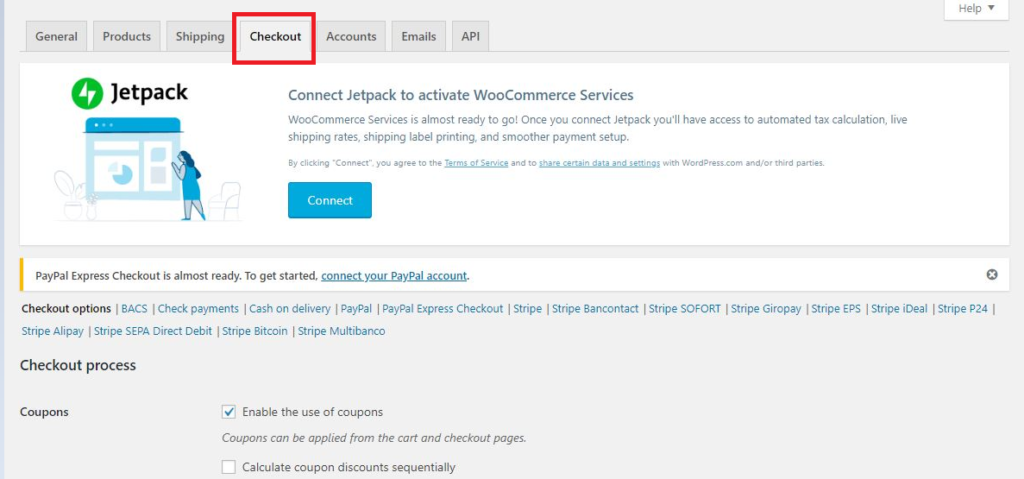Click the Jetpack dashboard illustration
Viewport: 1024px width, 479px height.
coord(148,169)
